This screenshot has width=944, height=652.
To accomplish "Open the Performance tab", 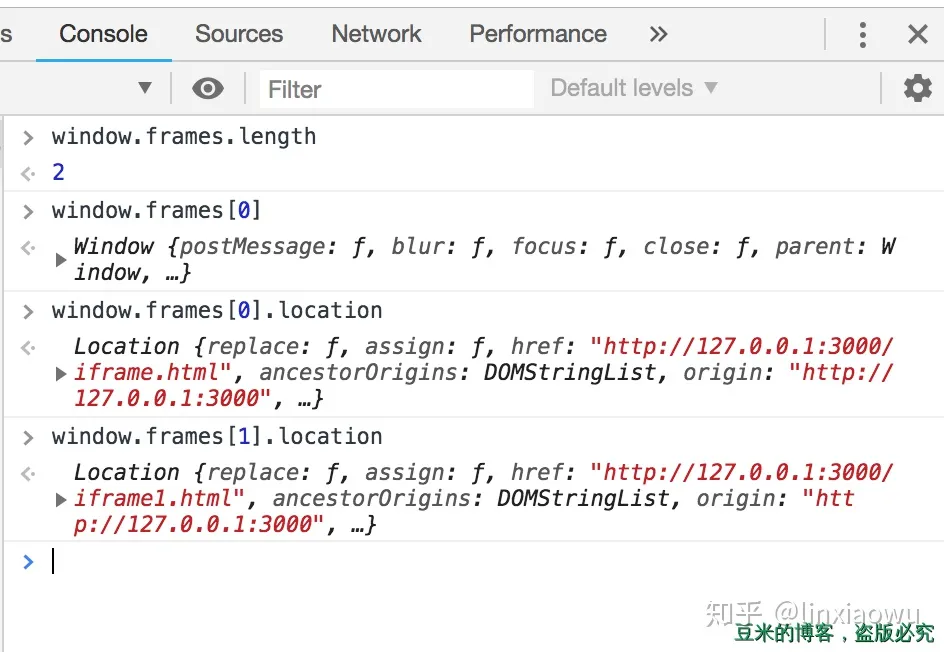I will coord(538,34).
